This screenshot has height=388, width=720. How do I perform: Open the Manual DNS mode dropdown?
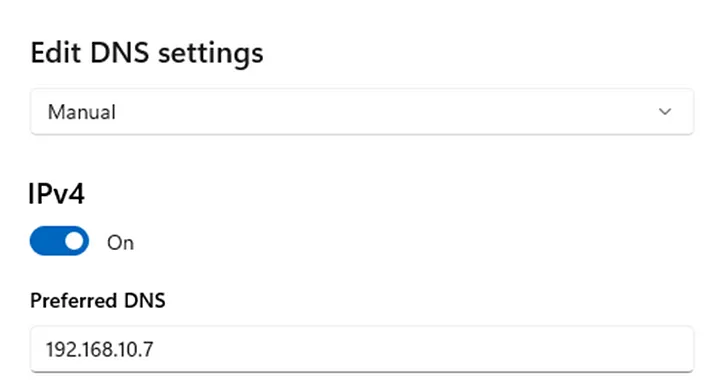pyautogui.click(x=362, y=112)
